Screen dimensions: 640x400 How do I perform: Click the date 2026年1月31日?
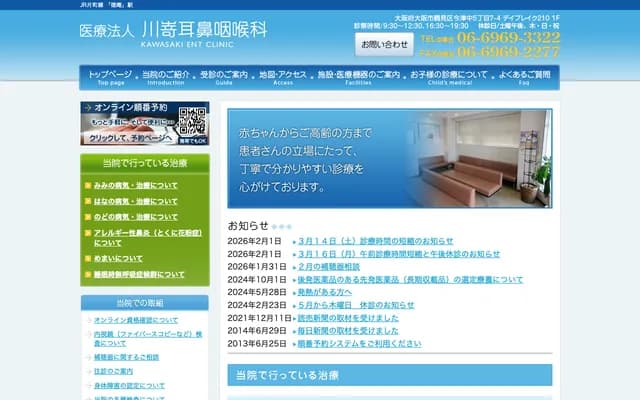(x=257, y=267)
